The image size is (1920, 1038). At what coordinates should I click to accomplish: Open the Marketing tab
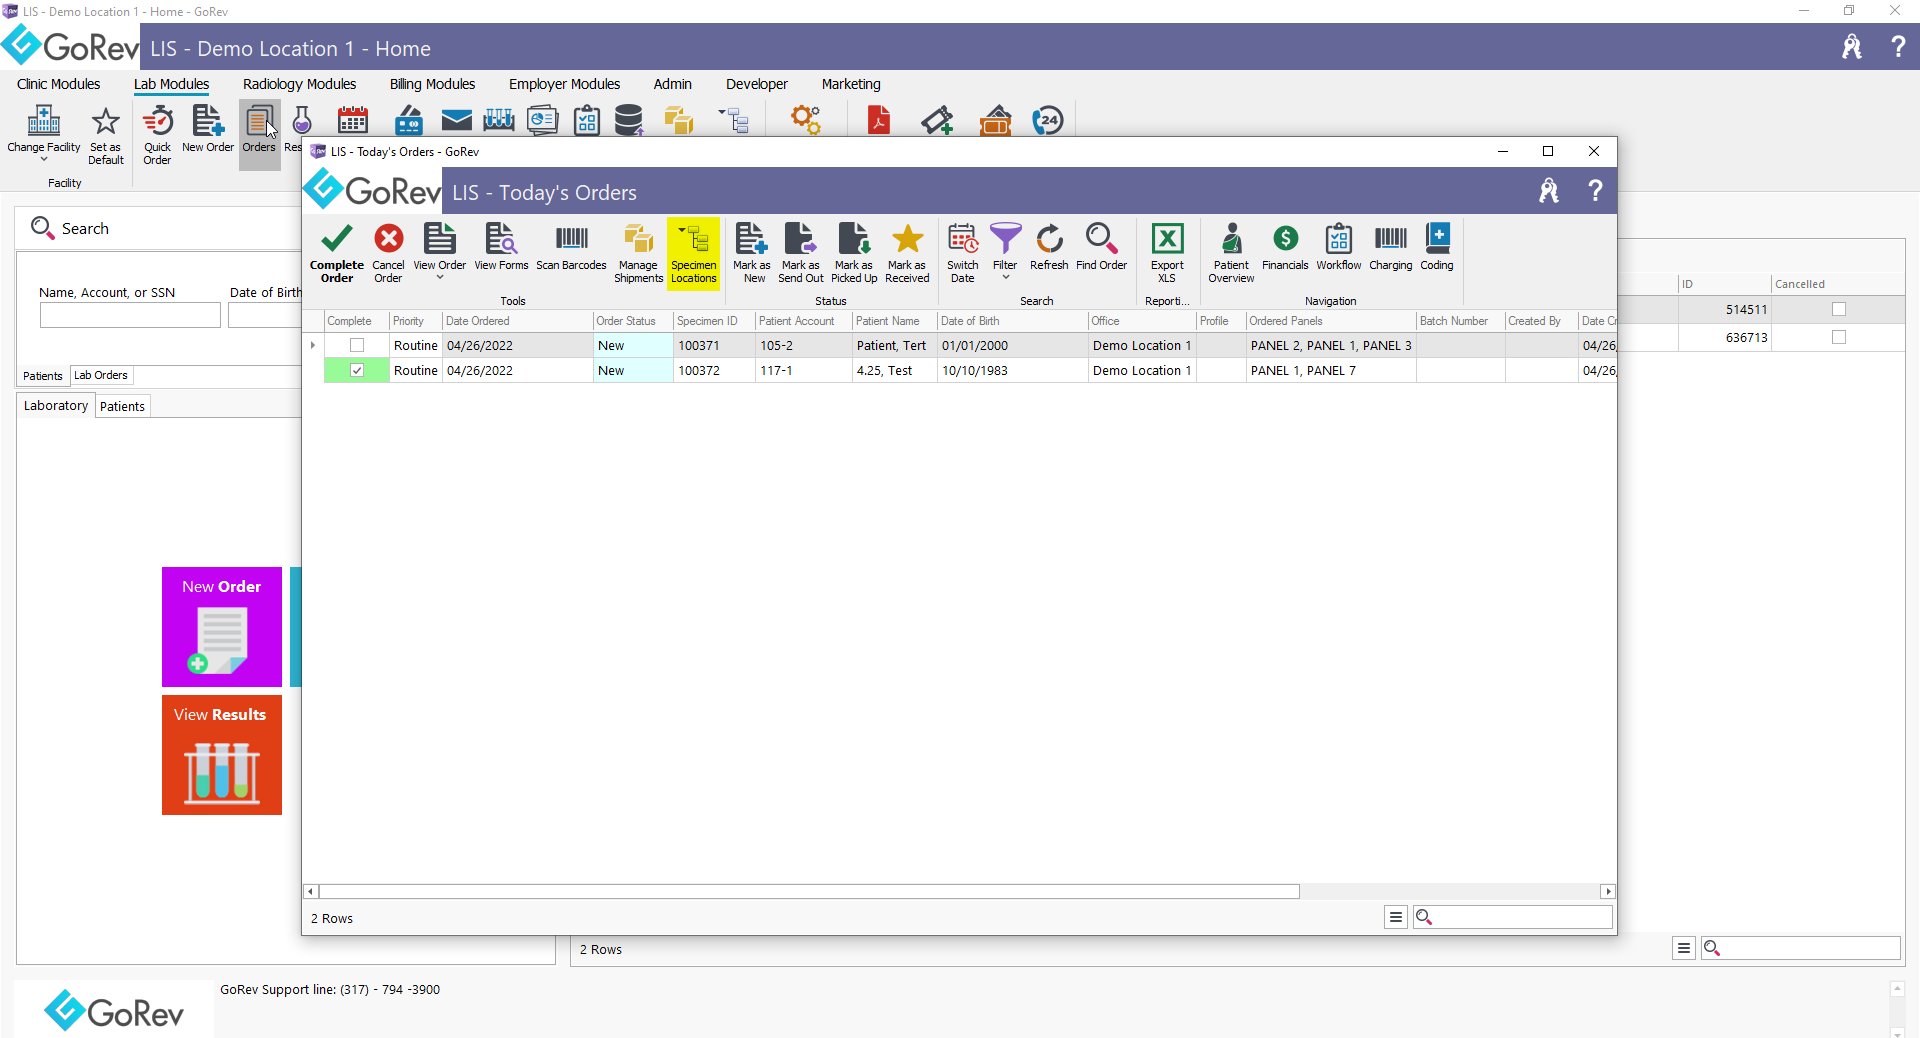pos(851,84)
